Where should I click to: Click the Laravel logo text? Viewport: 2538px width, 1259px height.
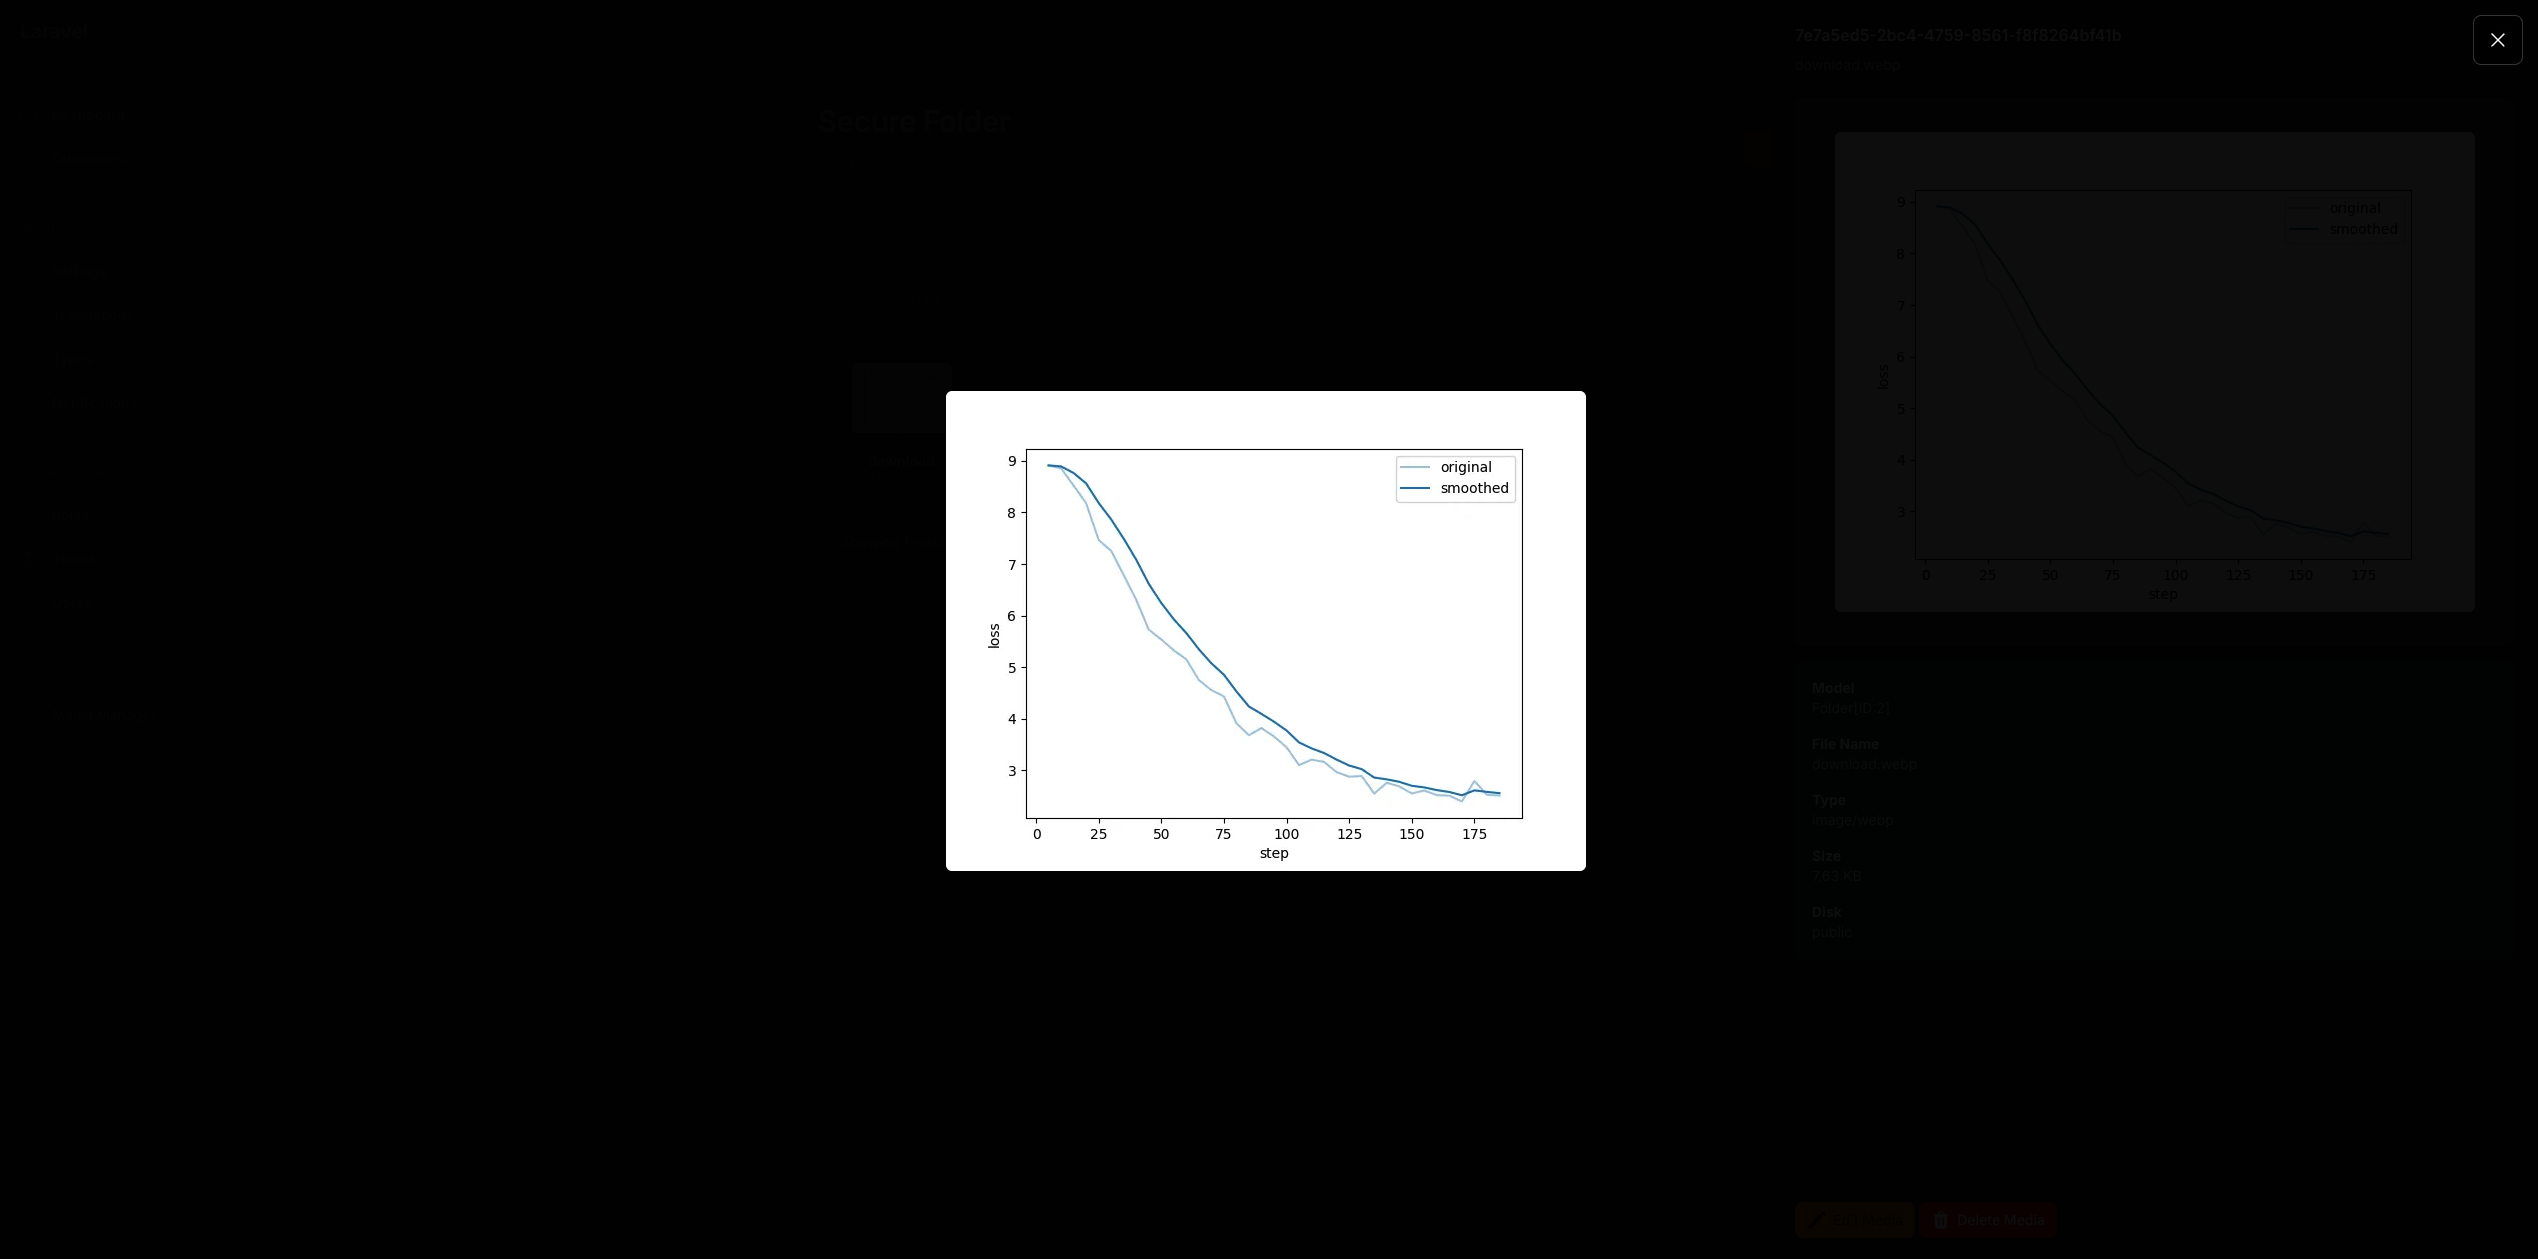(54, 32)
